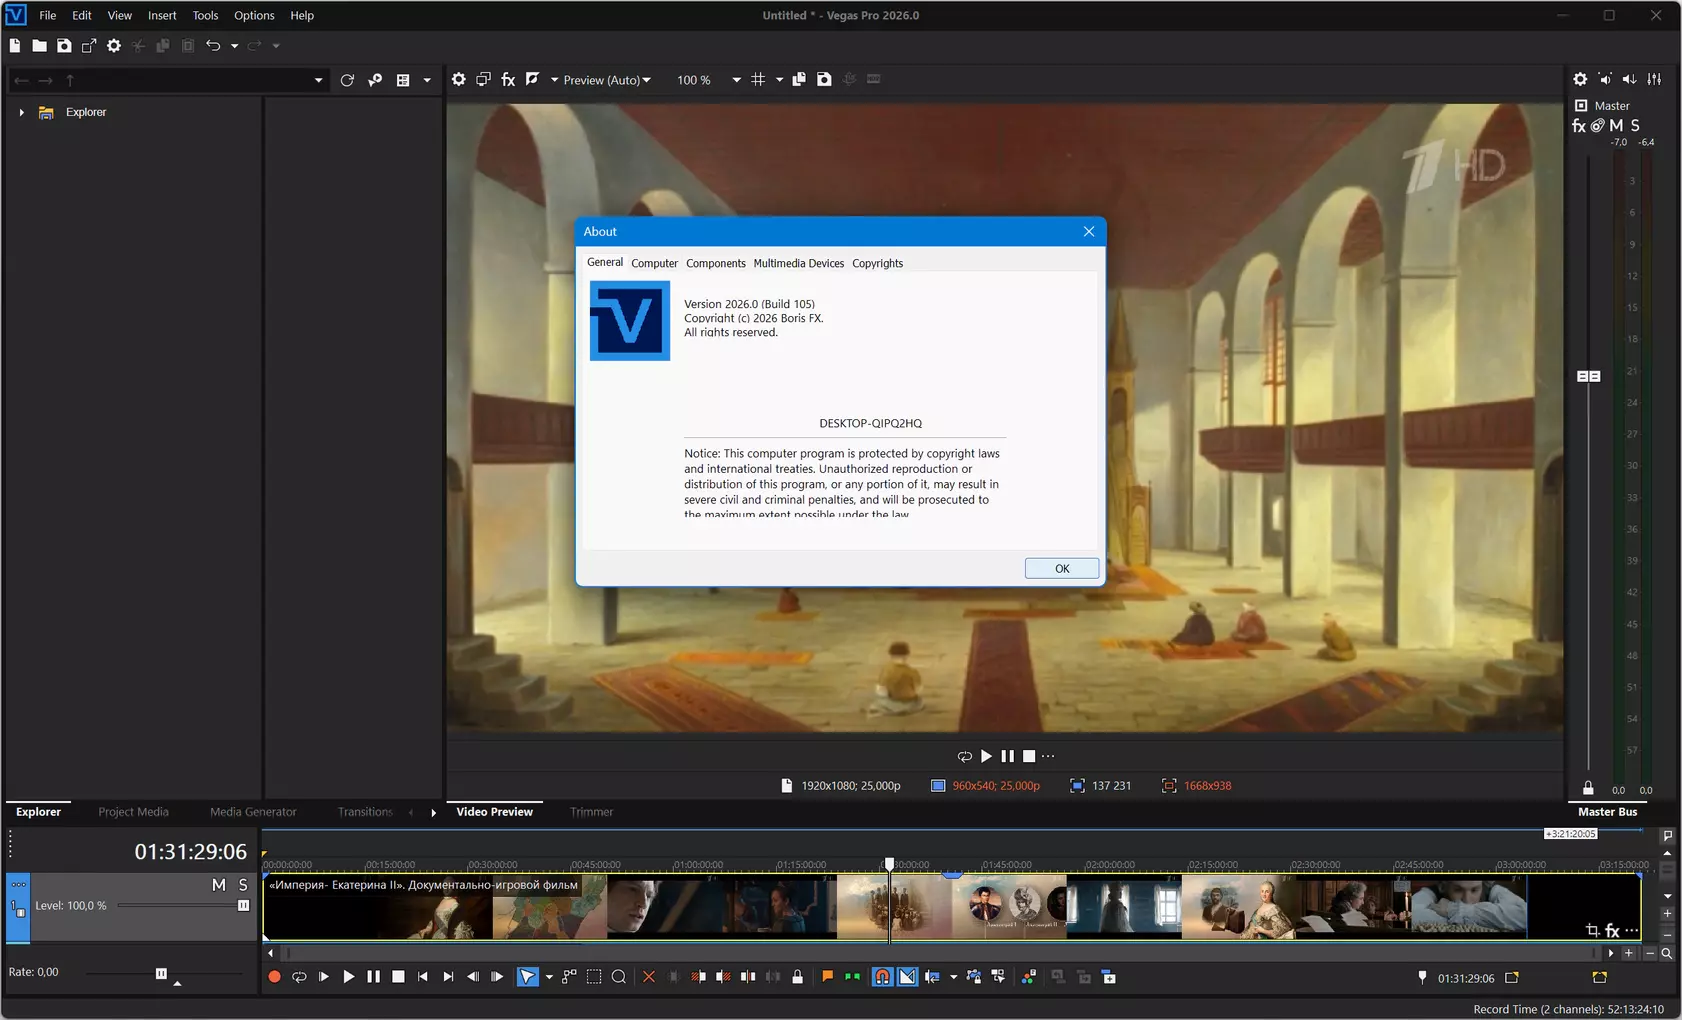This screenshot has height=1020, width=1682.
Task: Open the Tools menu
Action: click(x=205, y=16)
